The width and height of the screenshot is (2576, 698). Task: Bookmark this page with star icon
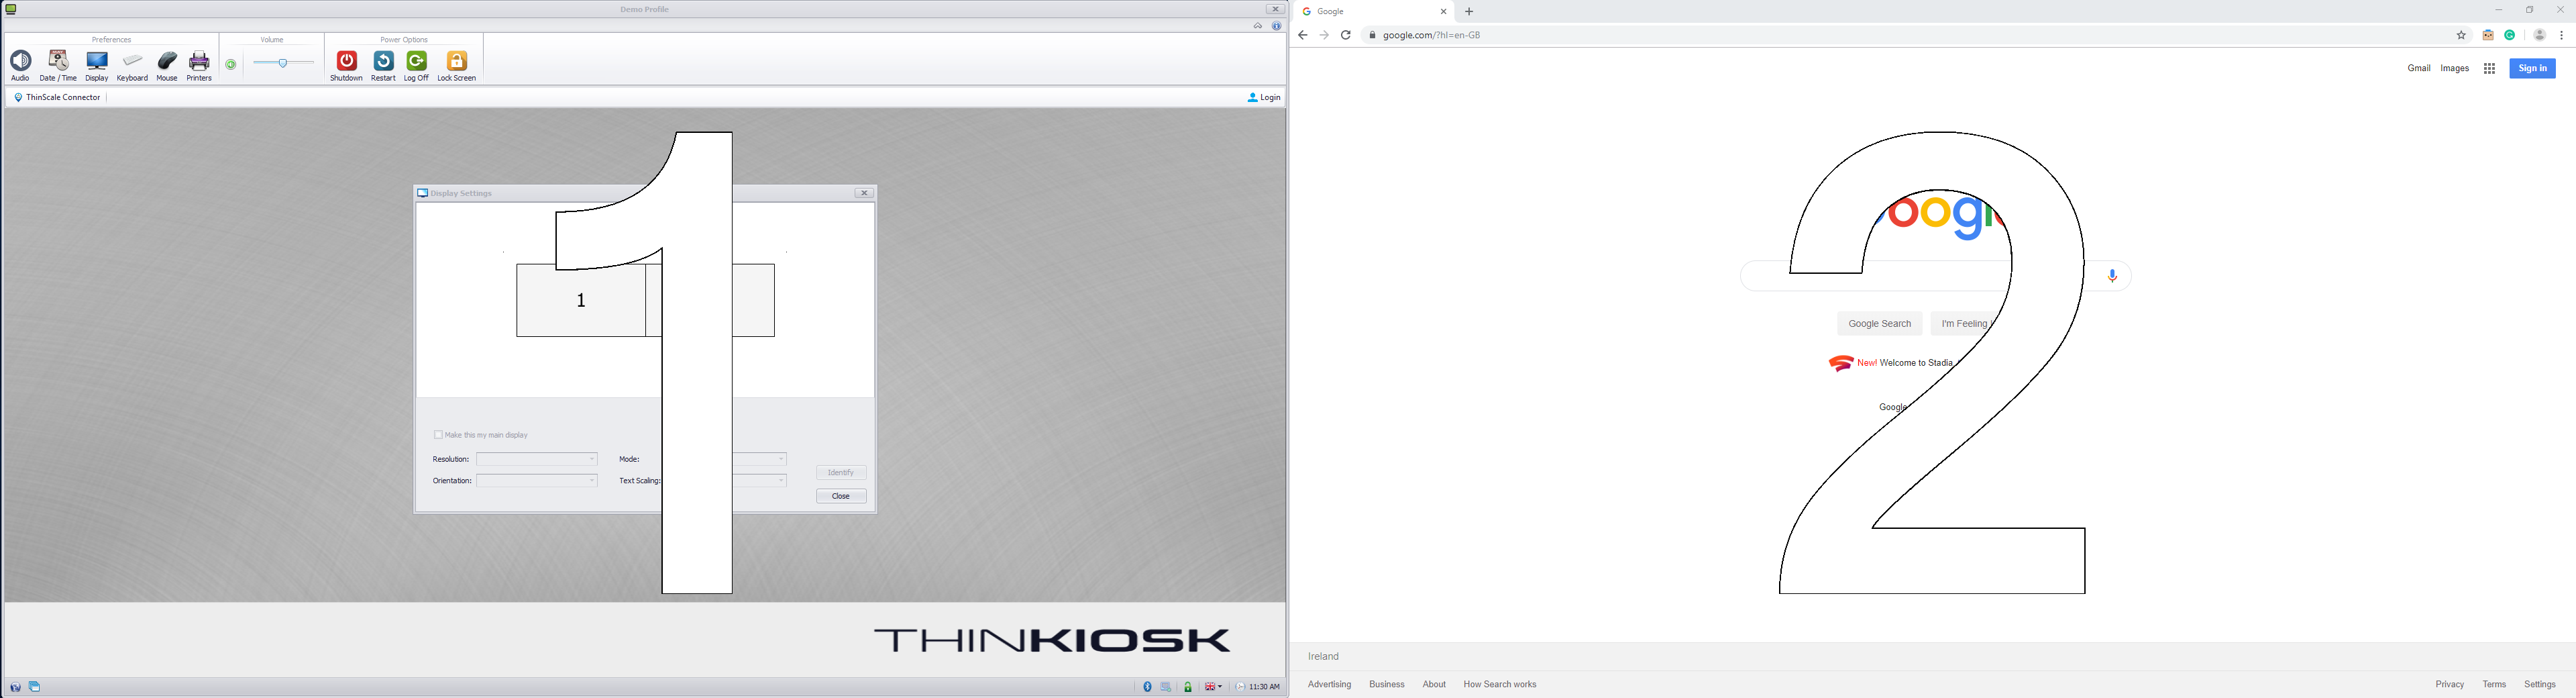click(2461, 35)
